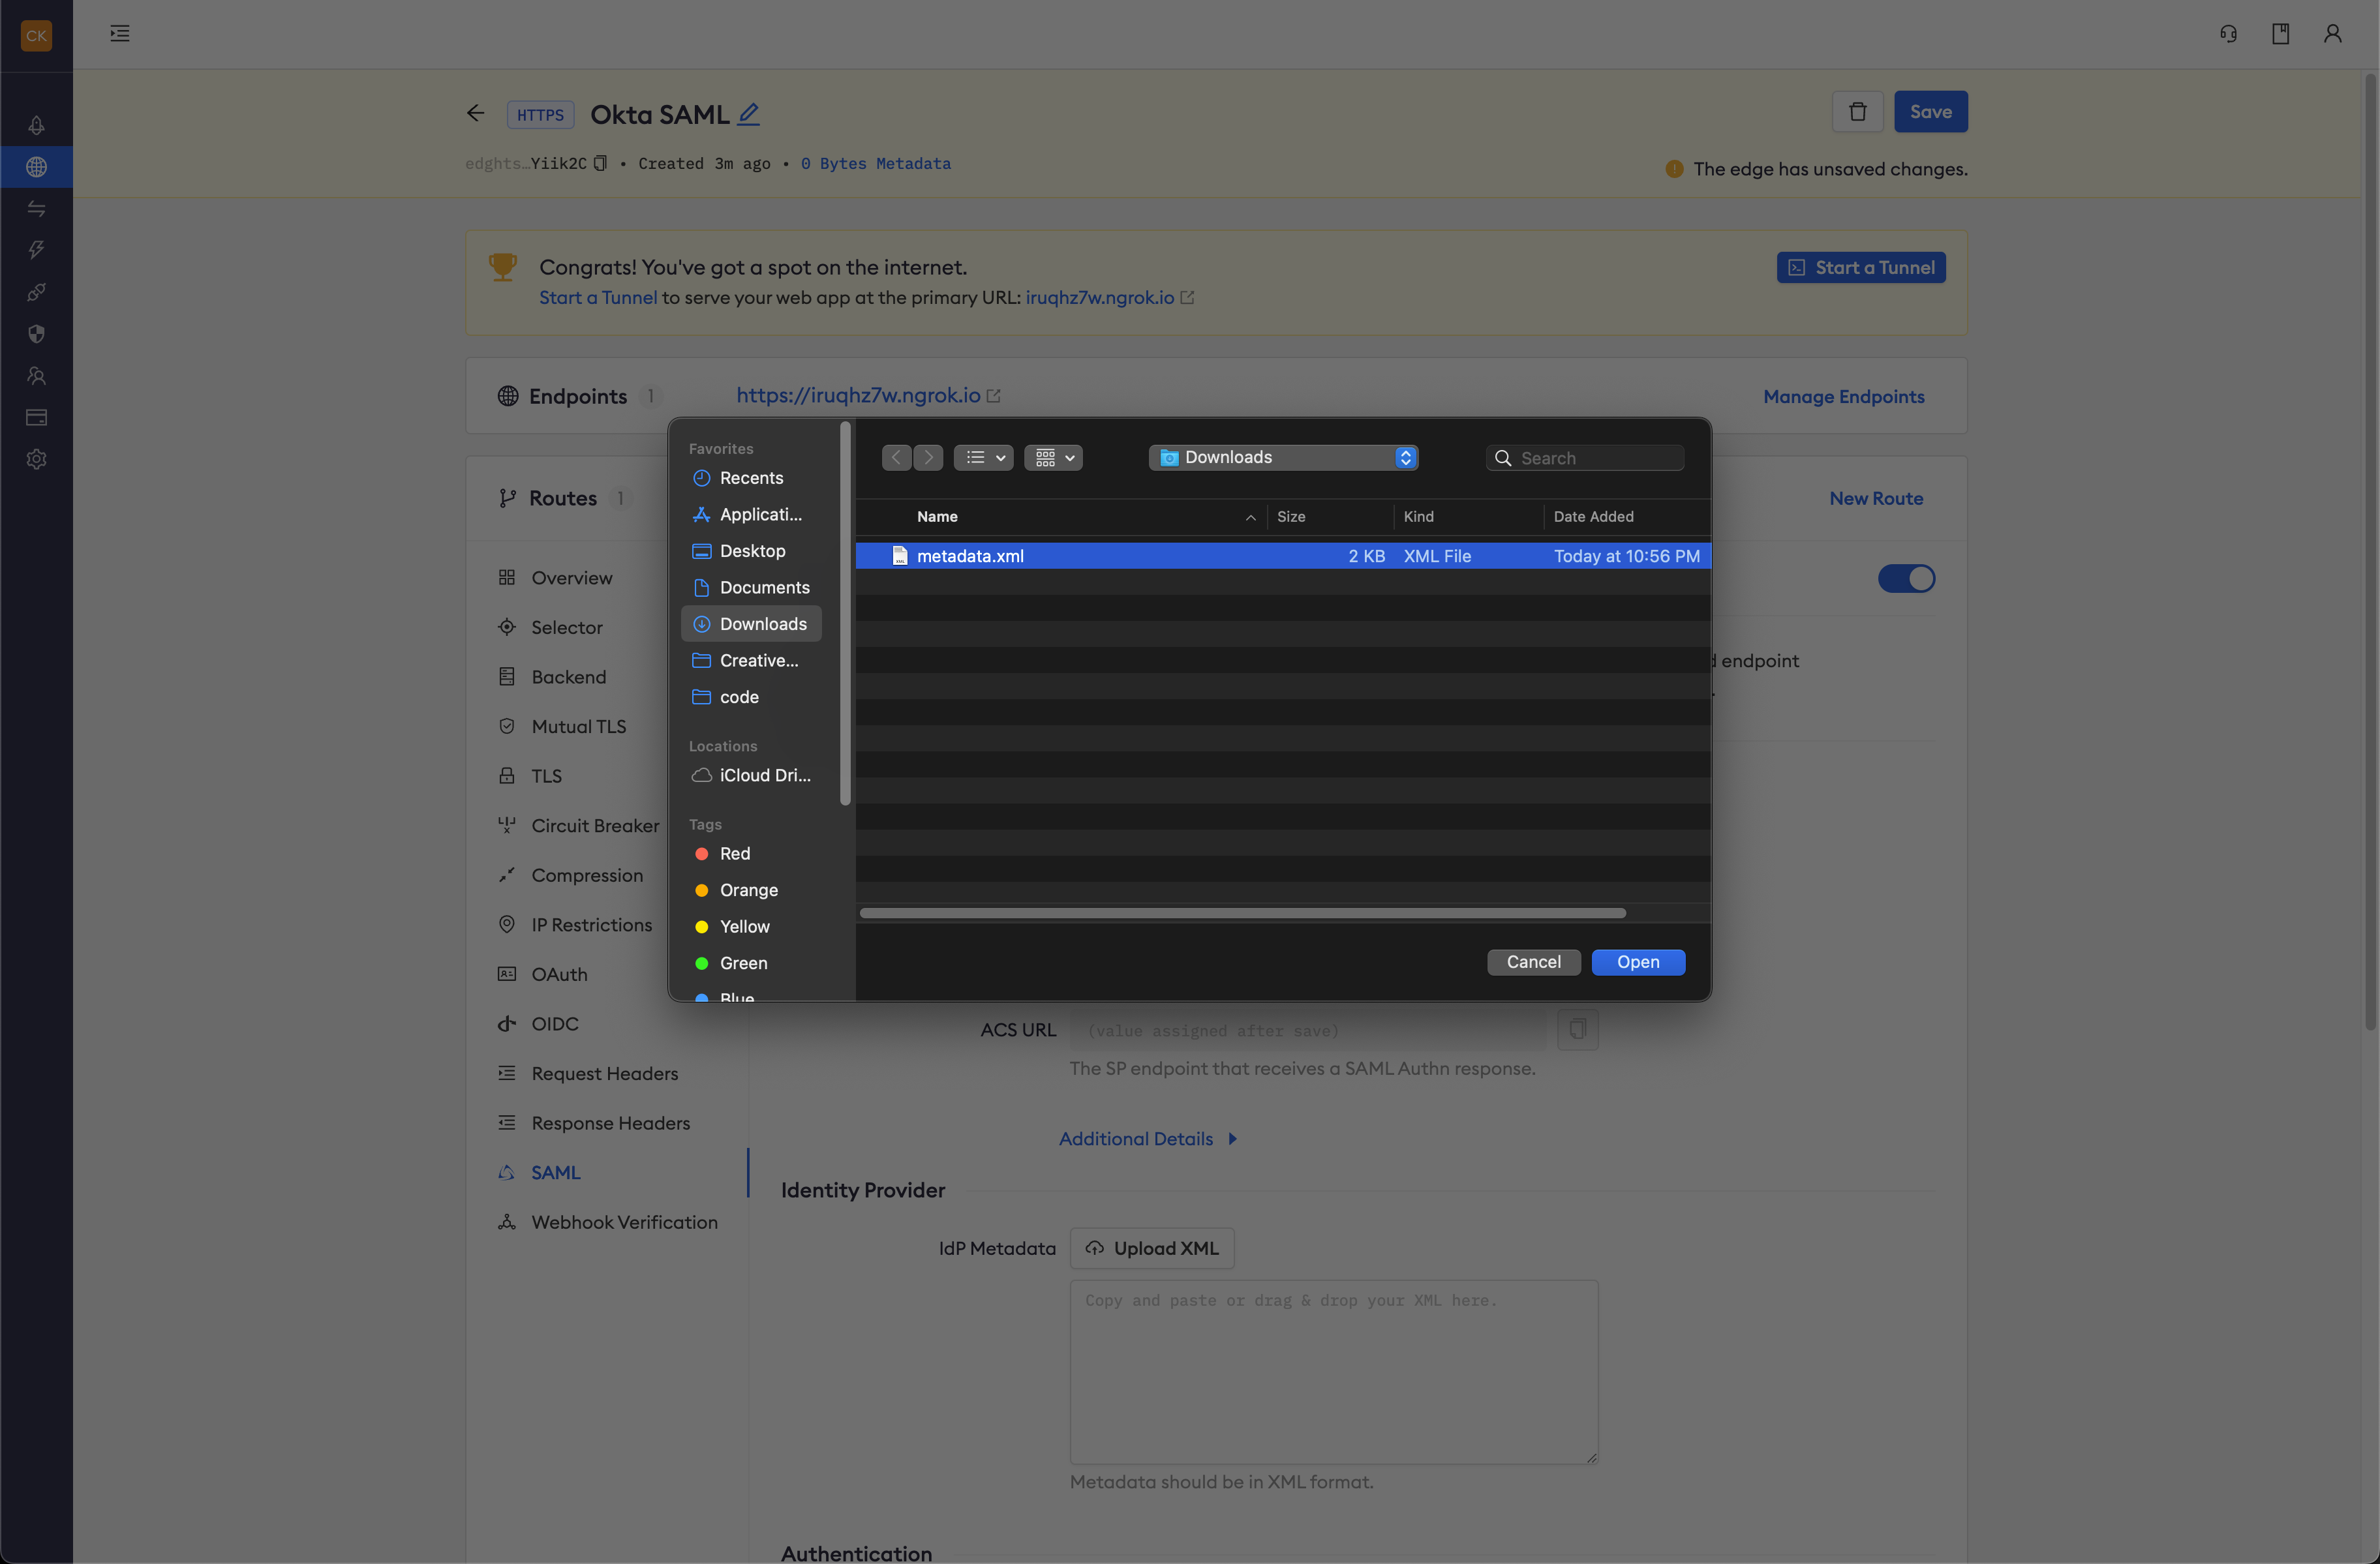Open the team members icon in the sidebar

36,376
